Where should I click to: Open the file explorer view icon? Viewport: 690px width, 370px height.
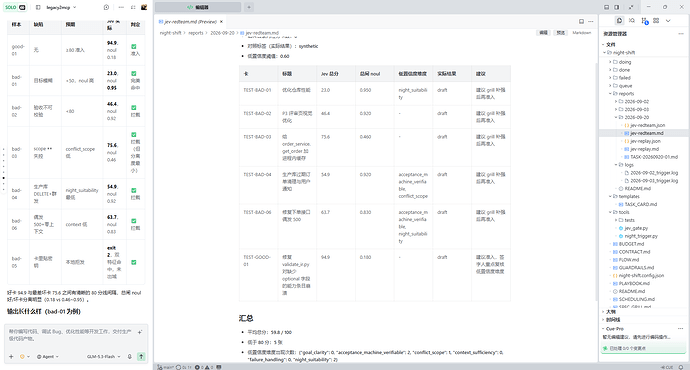(619, 21)
